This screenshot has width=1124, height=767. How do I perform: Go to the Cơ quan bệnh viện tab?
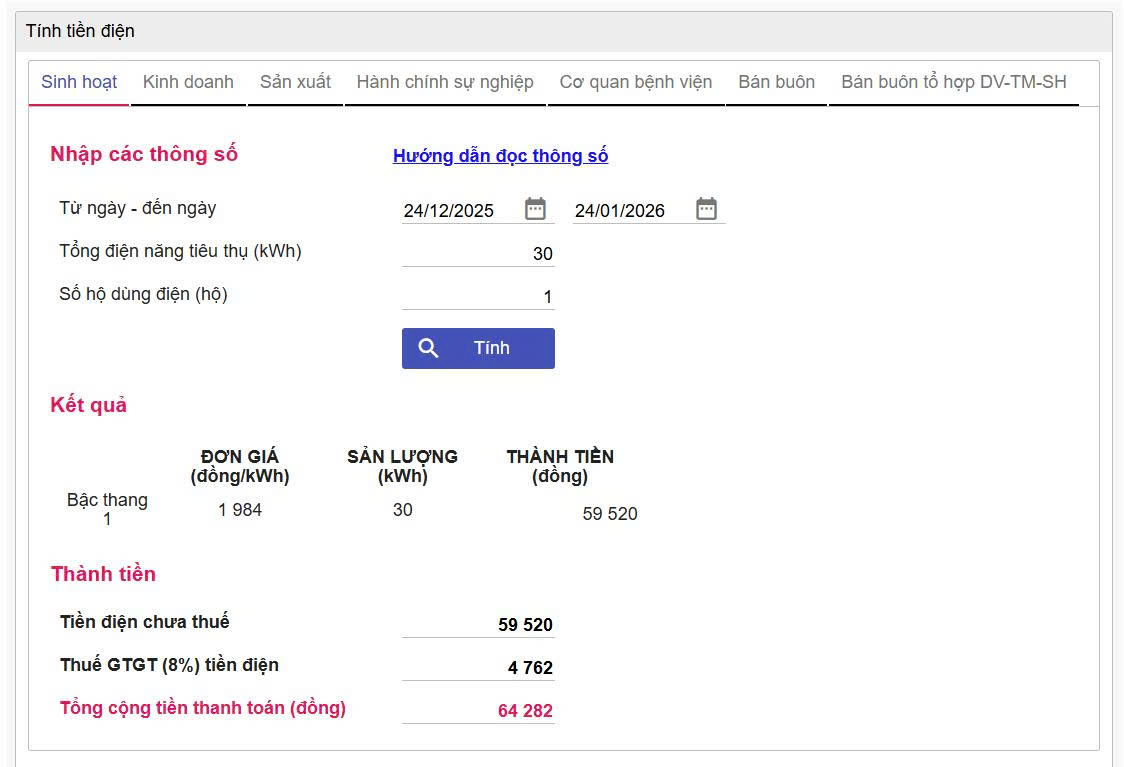[636, 82]
